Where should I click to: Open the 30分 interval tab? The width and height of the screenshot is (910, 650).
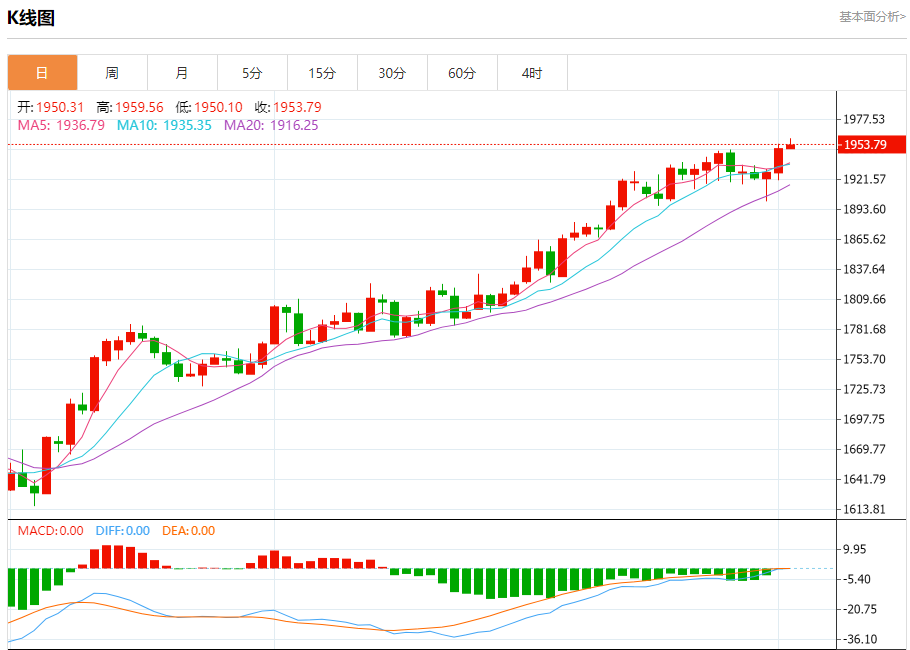(392, 73)
